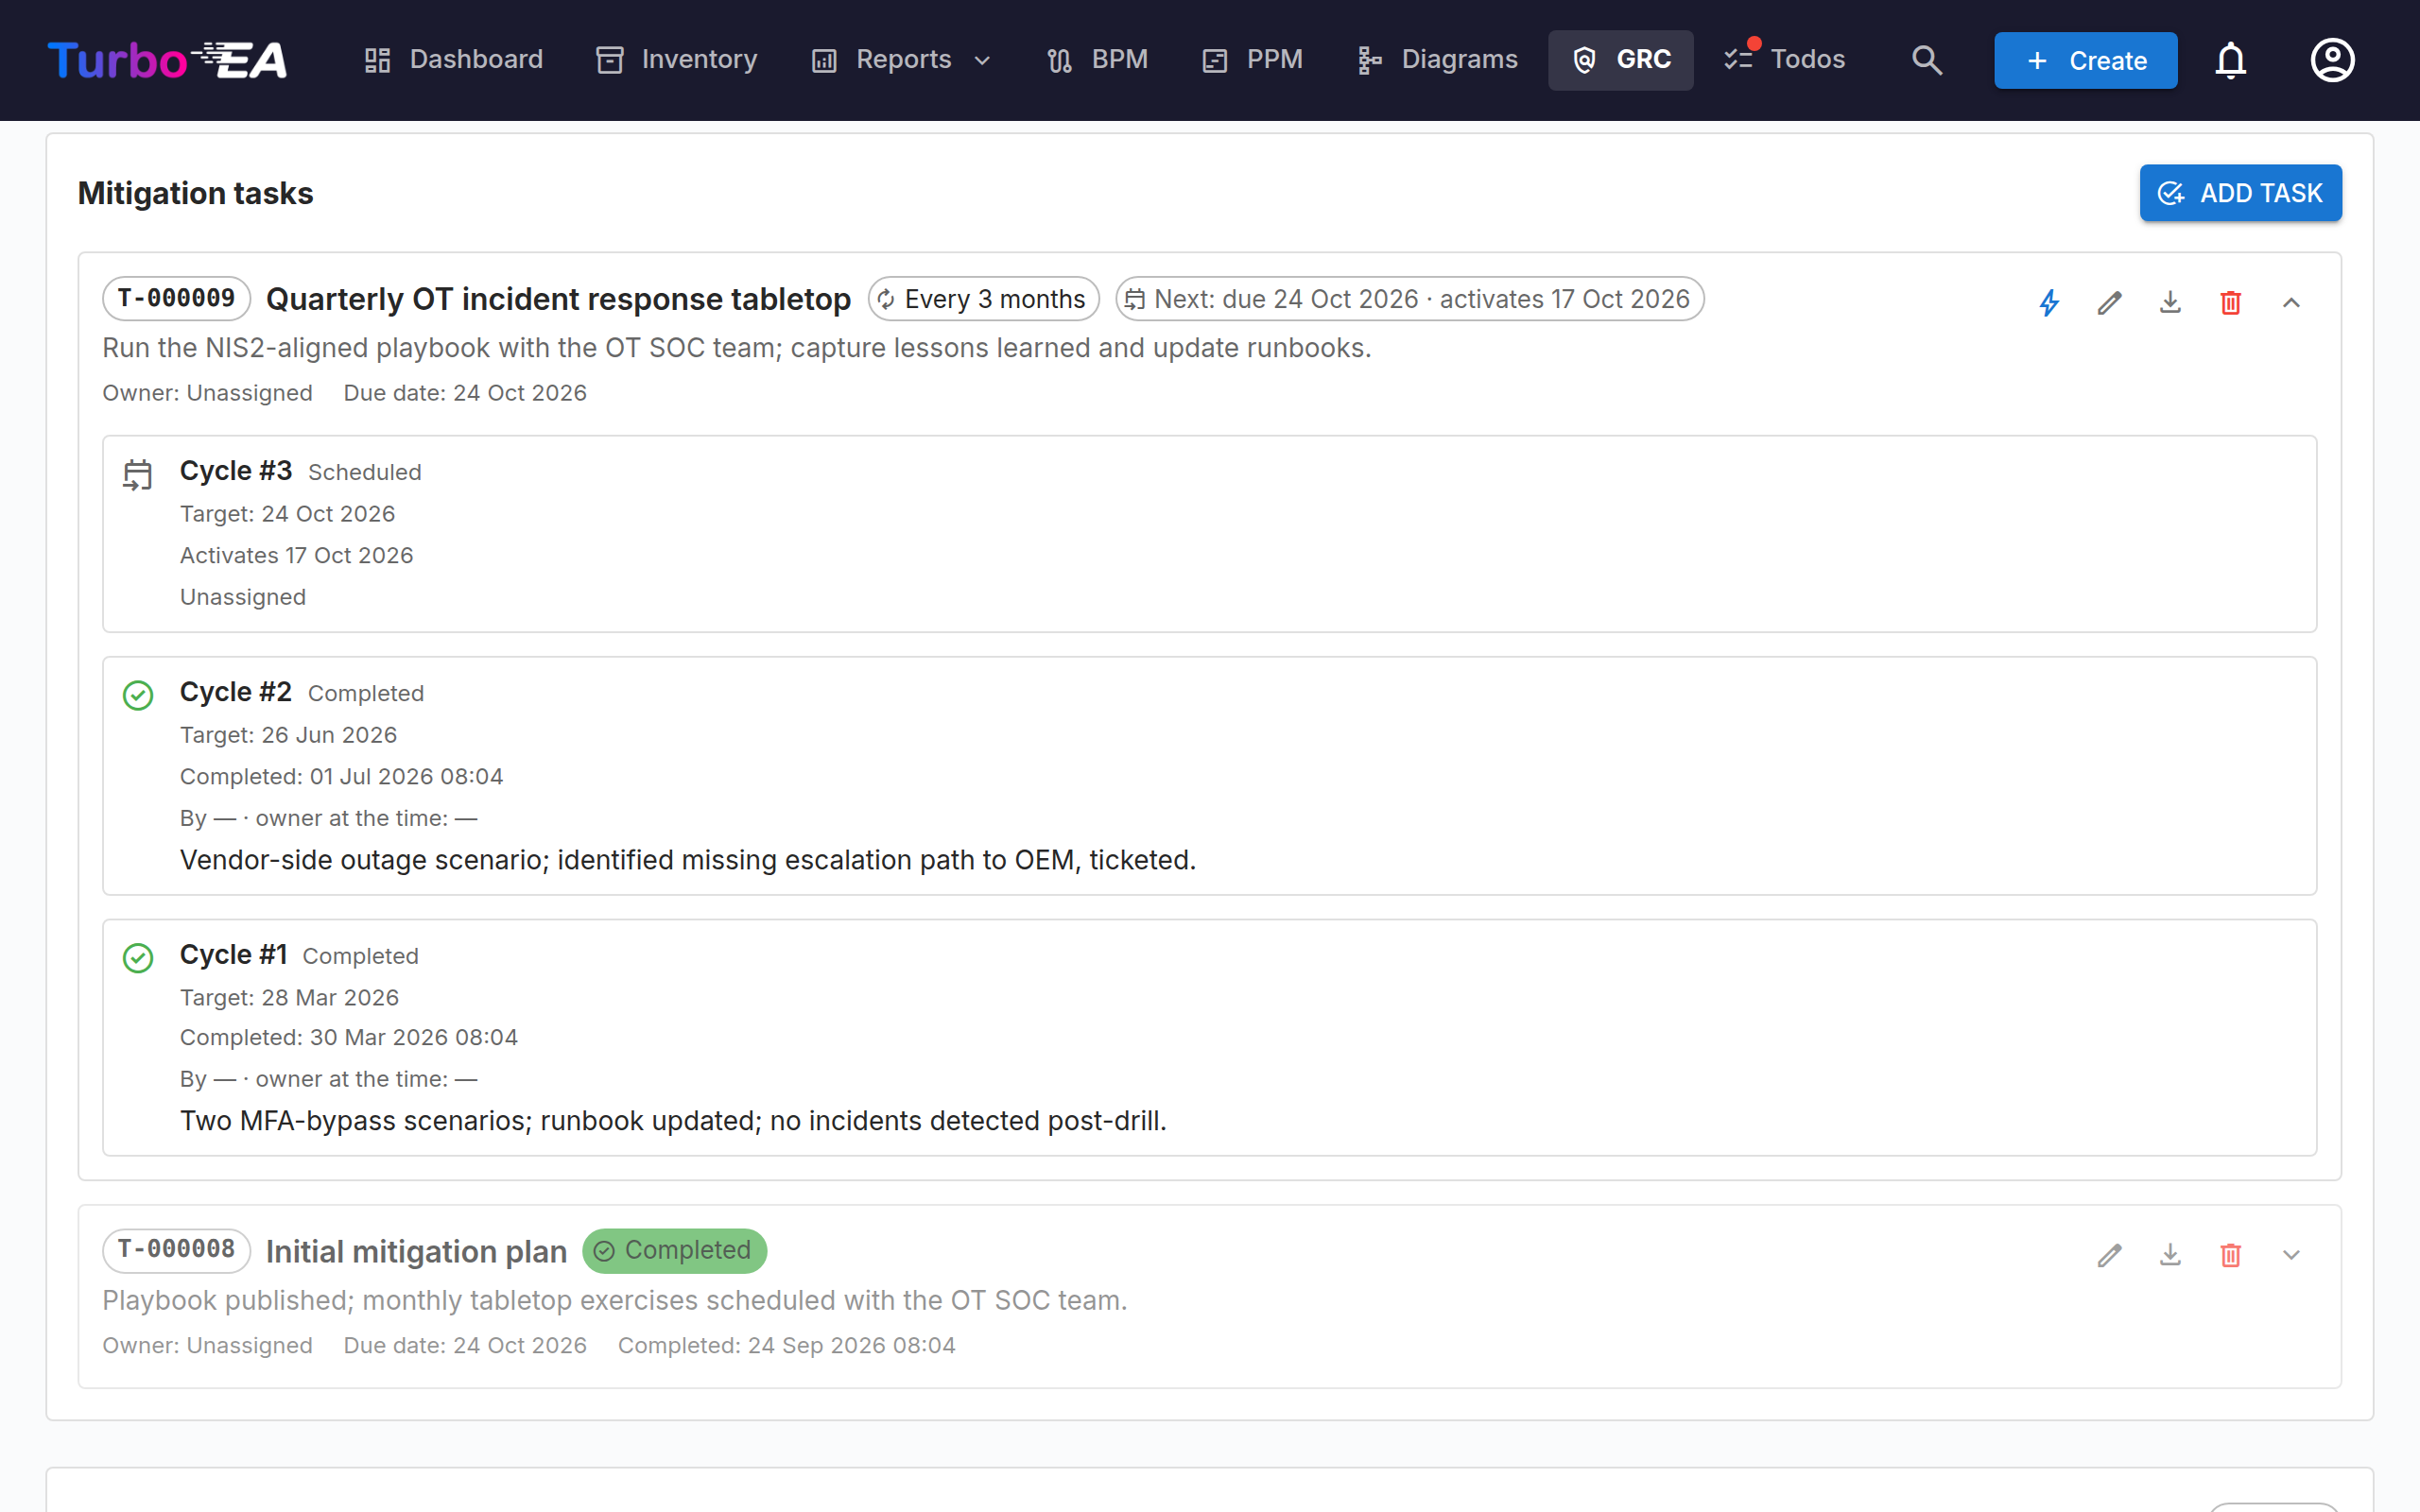Click Target: 26 Jun 2026 text
The width and height of the screenshot is (2420, 1512).
pos(288,735)
